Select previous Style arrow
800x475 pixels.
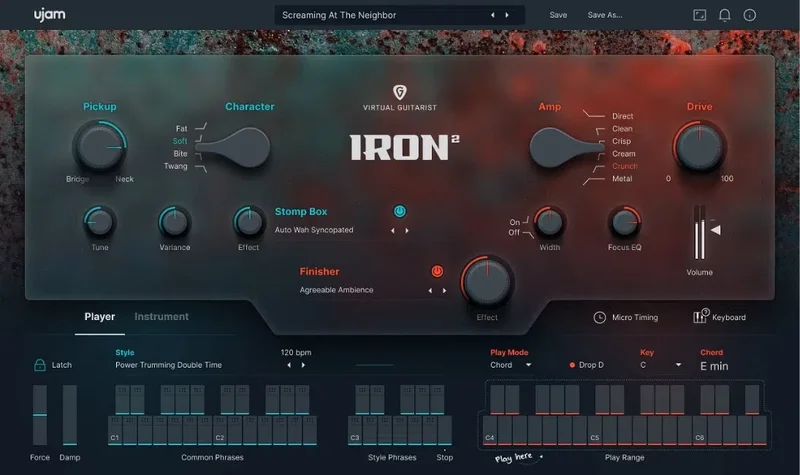click(289, 365)
